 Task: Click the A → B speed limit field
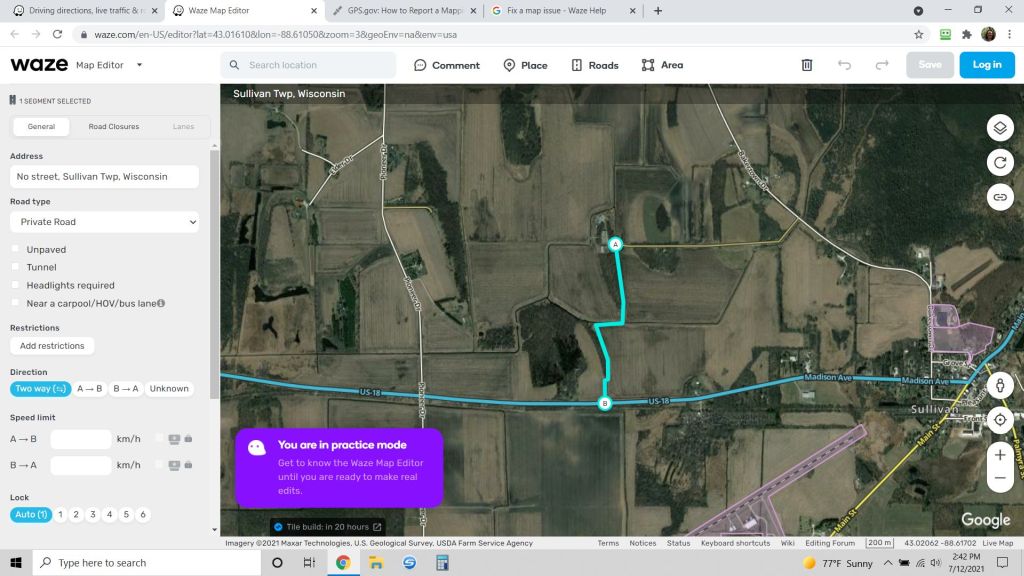(x=81, y=439)
